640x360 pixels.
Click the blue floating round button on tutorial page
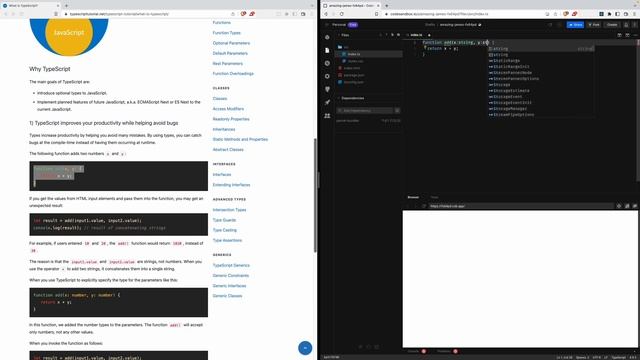pos(305,348)
